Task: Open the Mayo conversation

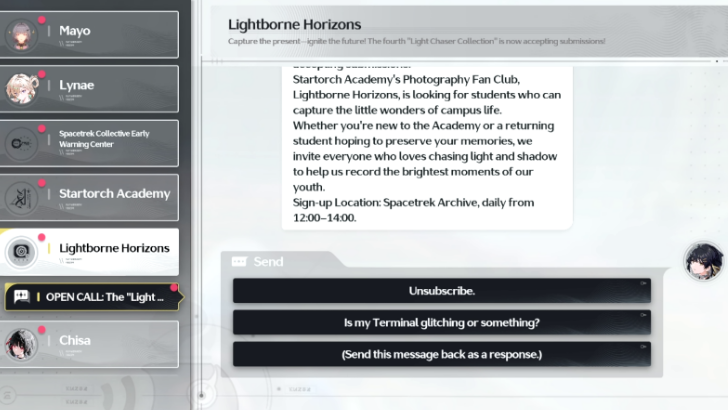Action: [110, 34]
